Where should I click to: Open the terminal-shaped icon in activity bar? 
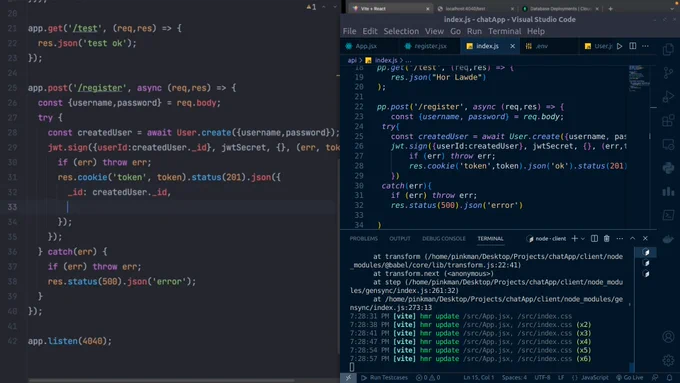(668, 215)
